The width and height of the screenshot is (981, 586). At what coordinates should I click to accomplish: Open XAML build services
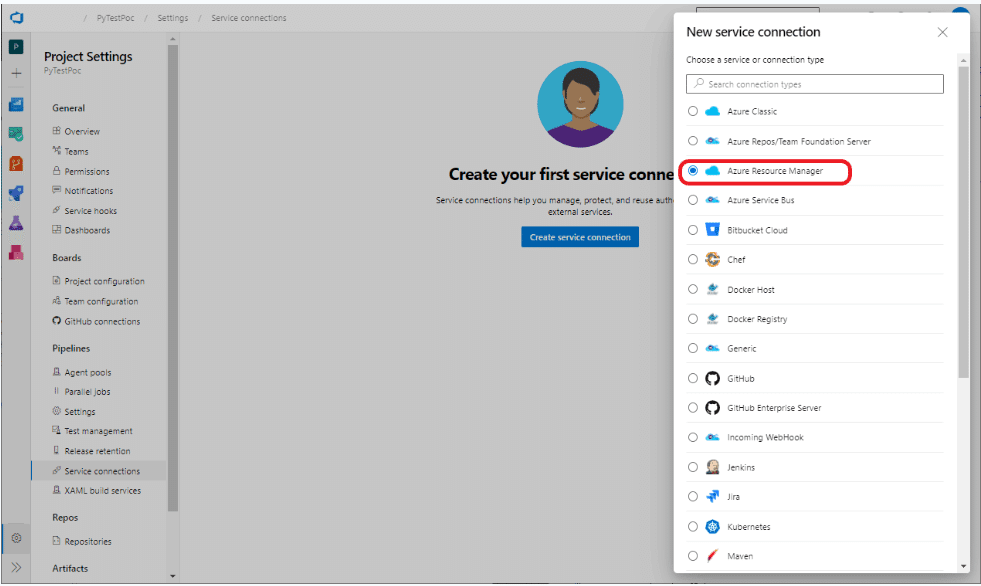point(102,491)
